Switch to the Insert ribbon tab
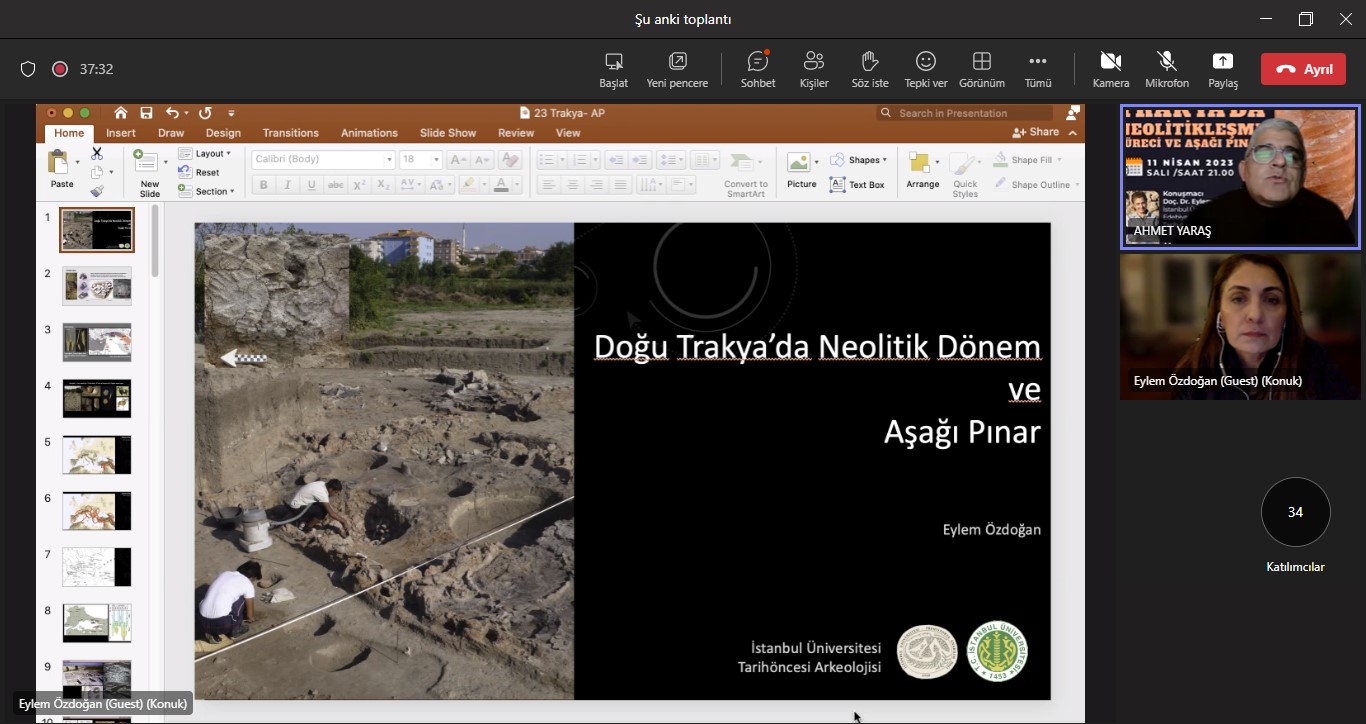 click(121, 133)
